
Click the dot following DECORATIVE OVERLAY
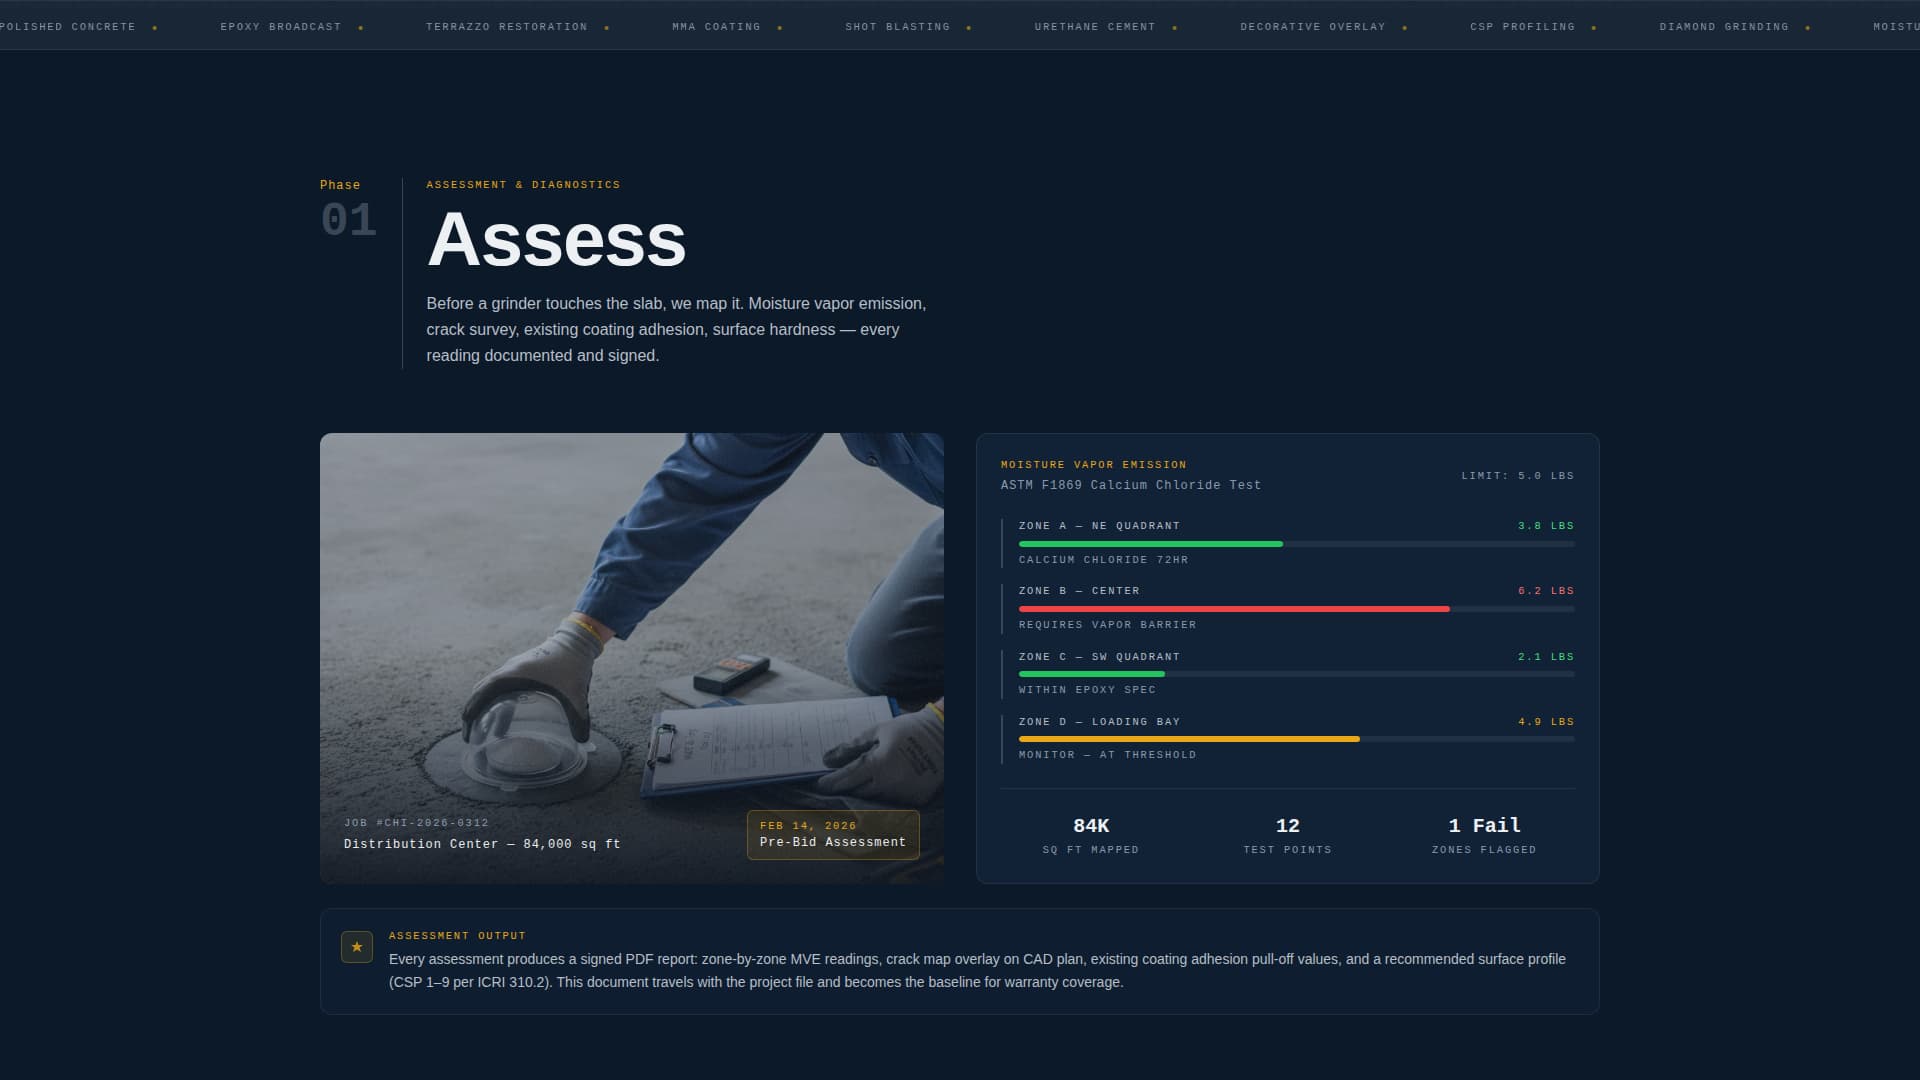[1405, 27]
